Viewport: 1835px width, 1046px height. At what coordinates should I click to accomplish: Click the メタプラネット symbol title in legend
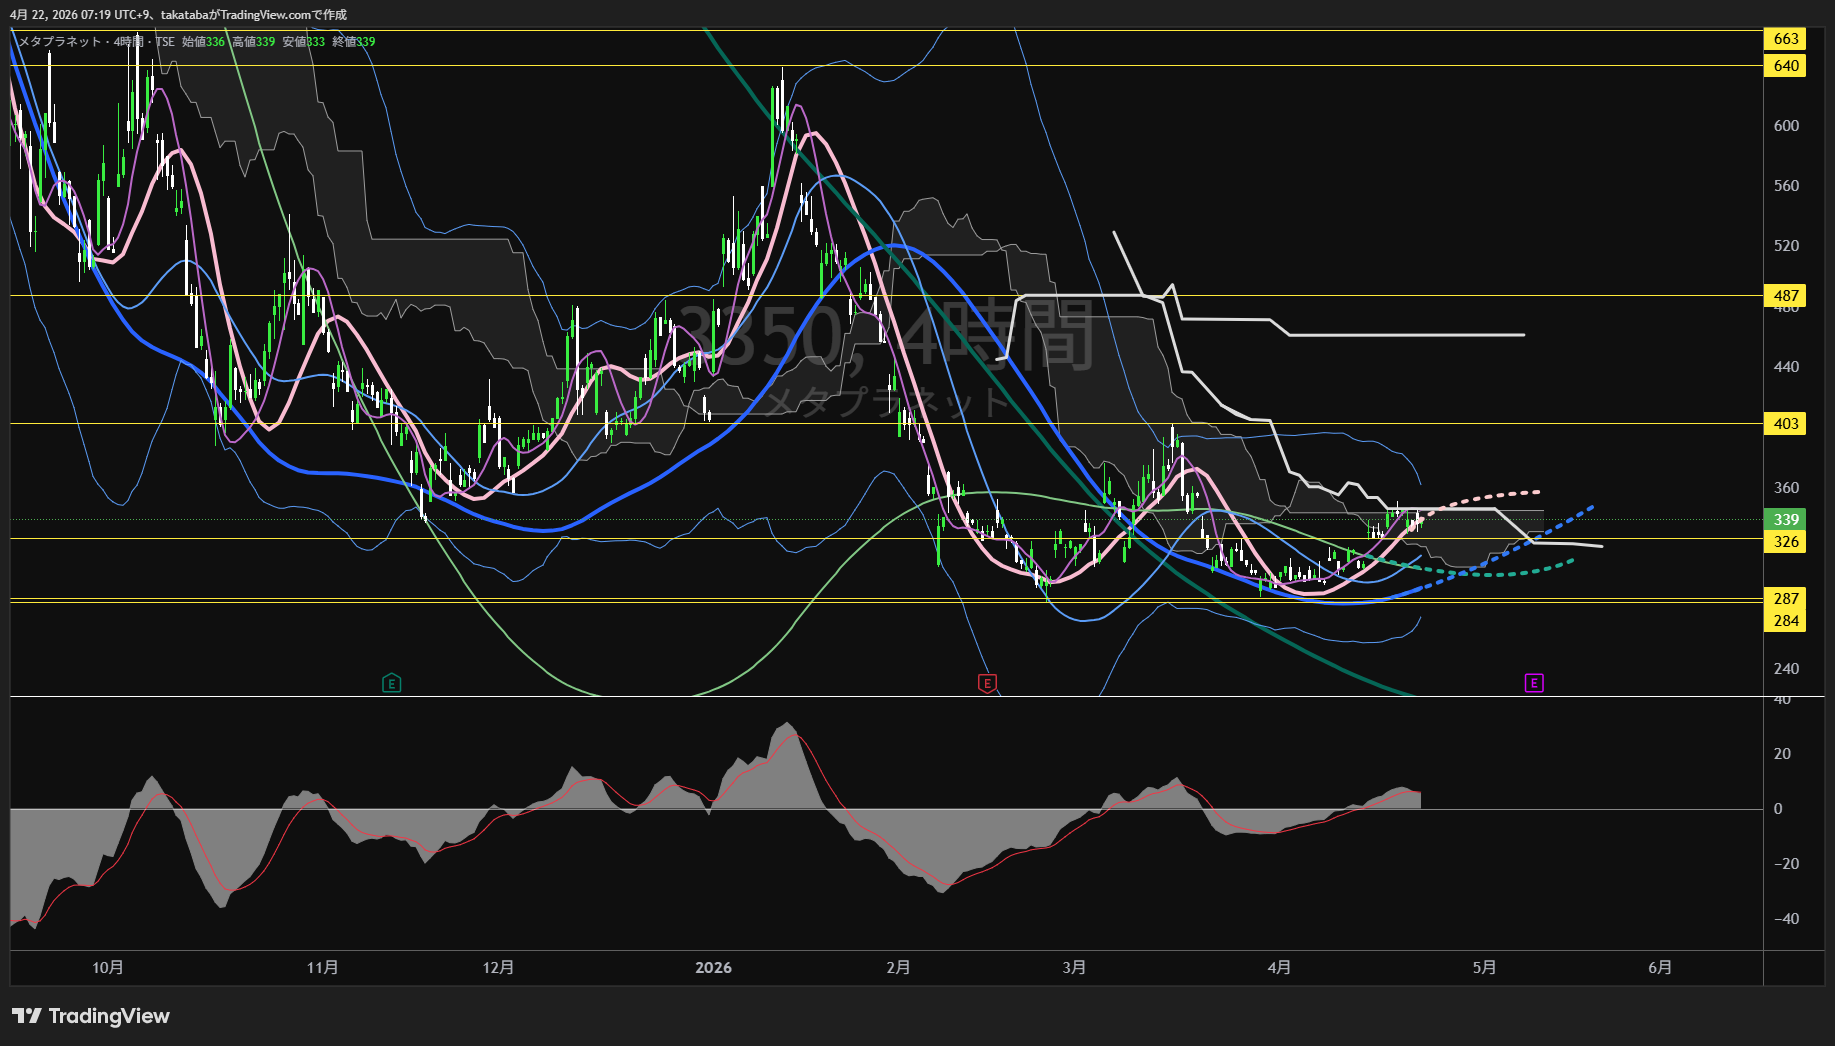60,42
